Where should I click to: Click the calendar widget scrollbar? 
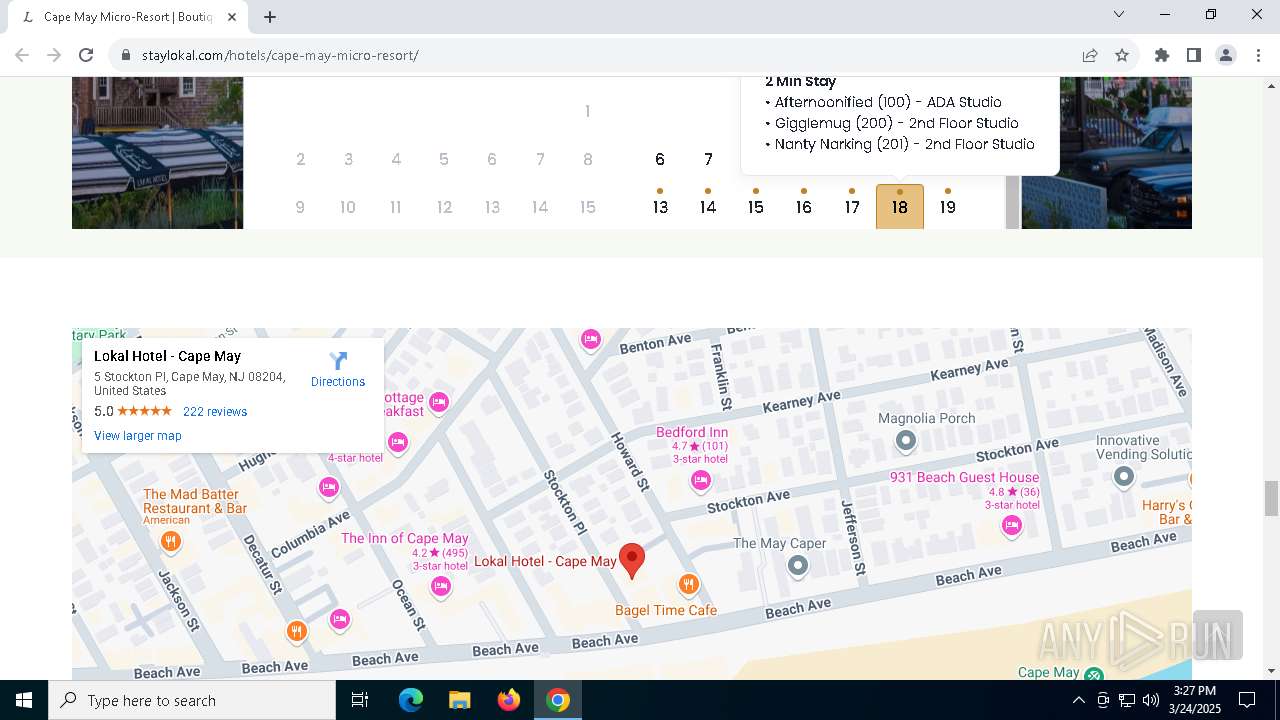[x=1012, y=202]
